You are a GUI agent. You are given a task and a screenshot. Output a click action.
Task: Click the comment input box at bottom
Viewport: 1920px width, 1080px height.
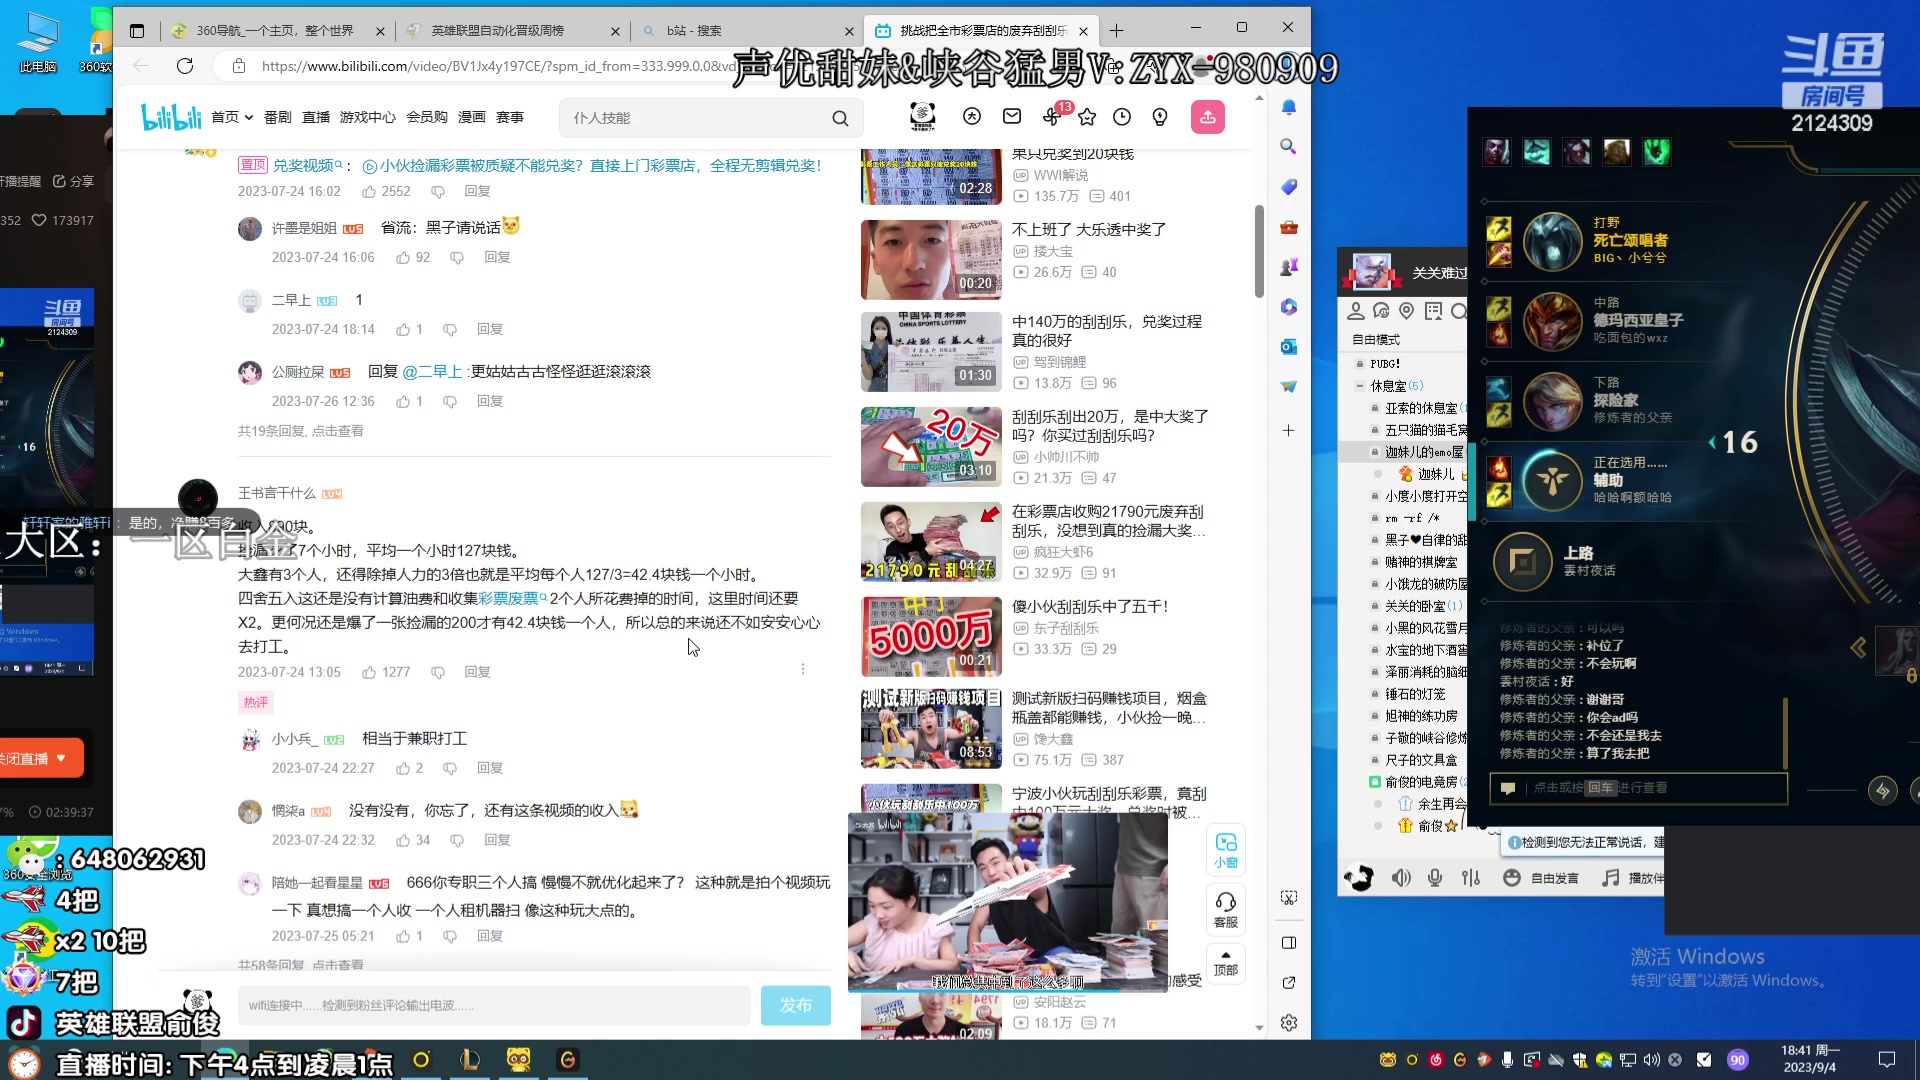(x=494, y=1005)
